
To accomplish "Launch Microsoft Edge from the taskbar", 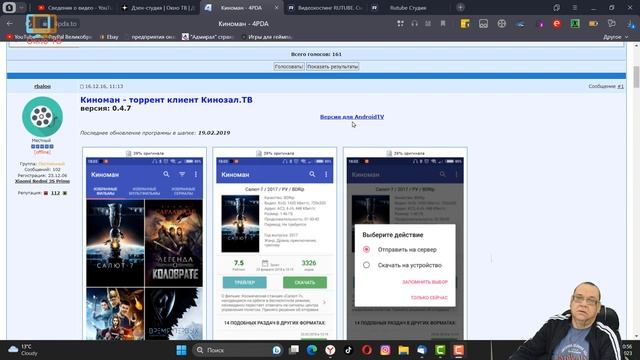I will (312, 350).
